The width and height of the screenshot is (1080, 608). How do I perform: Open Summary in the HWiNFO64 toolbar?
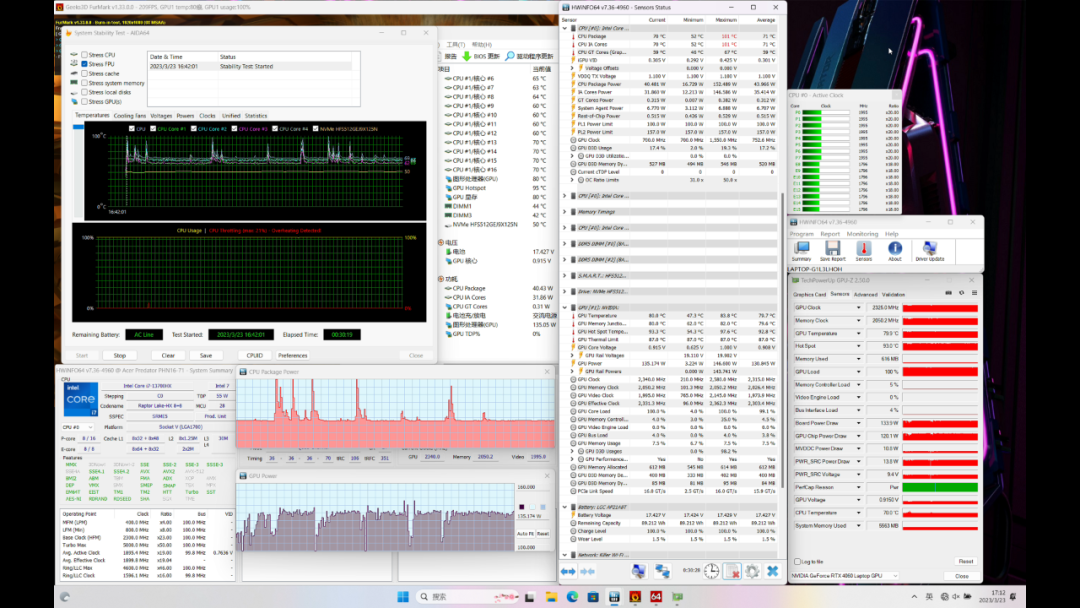801,251
